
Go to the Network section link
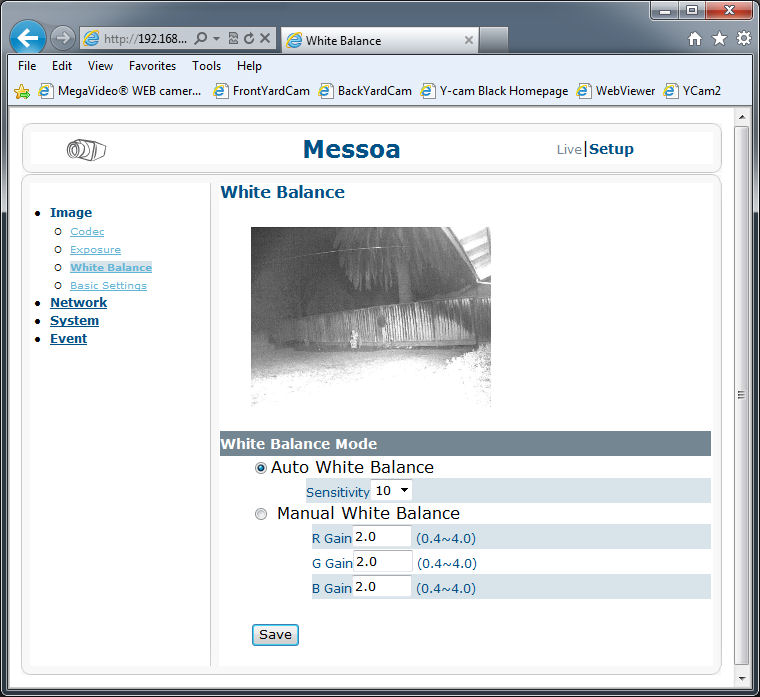click(x=78, y=303)
